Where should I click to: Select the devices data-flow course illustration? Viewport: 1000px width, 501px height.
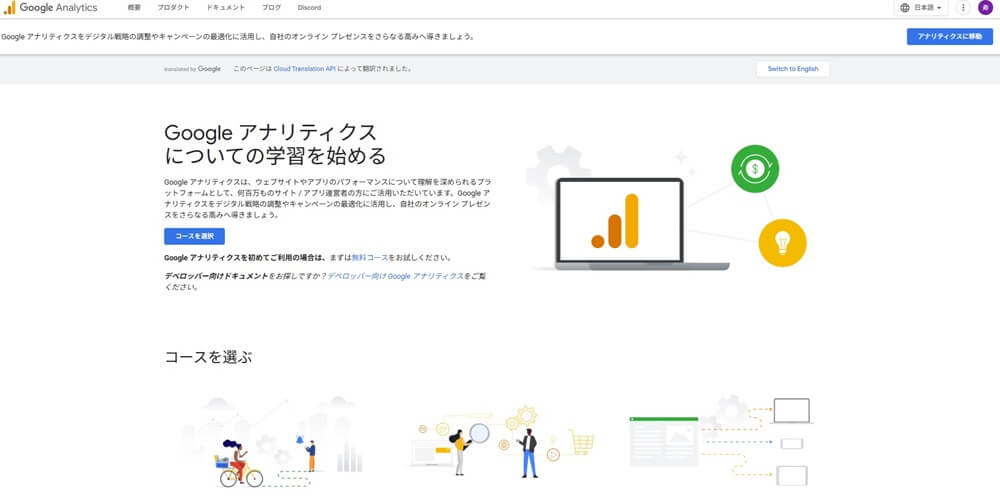click(x=721, y=441)
